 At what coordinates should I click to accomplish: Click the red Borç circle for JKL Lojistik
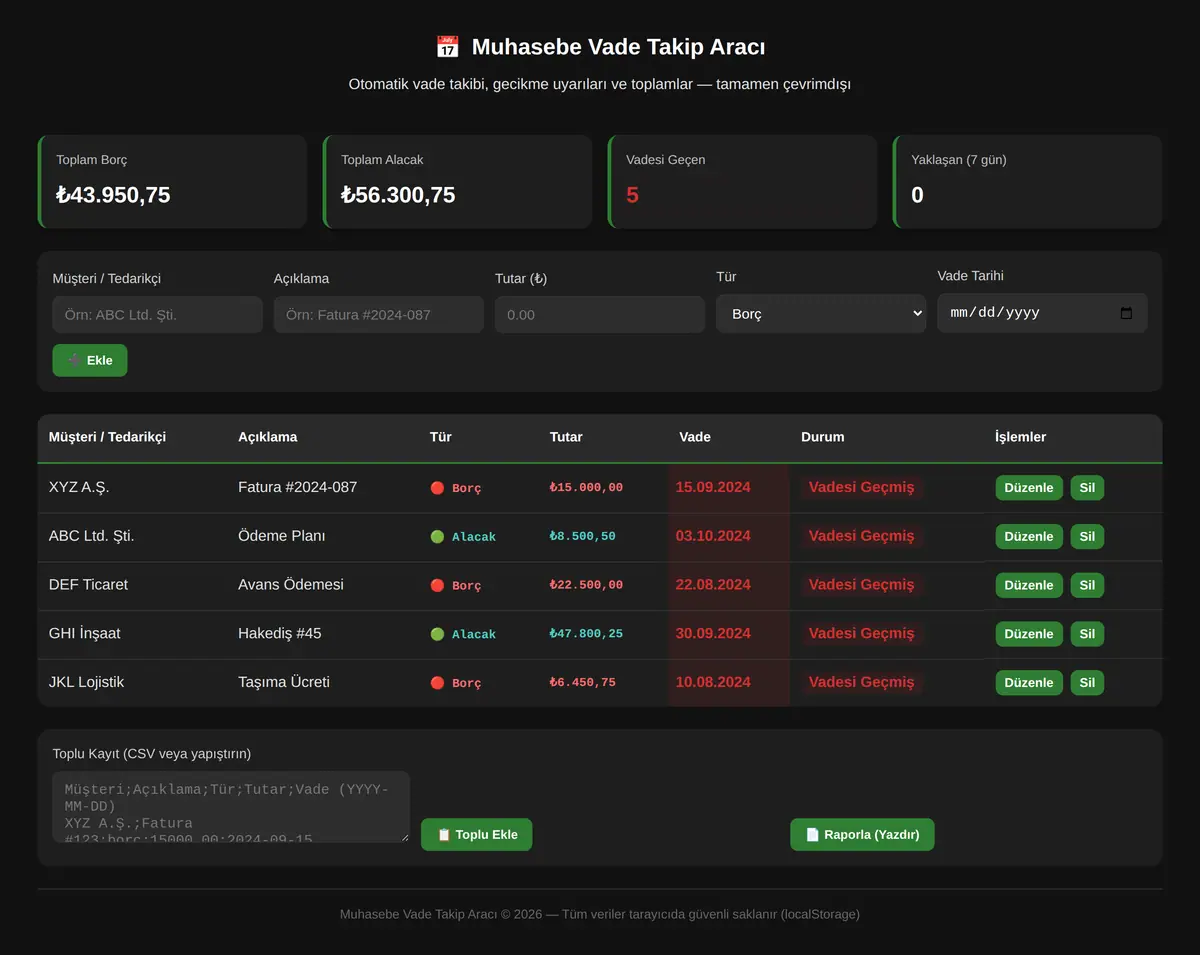click(x=437, y=683)
